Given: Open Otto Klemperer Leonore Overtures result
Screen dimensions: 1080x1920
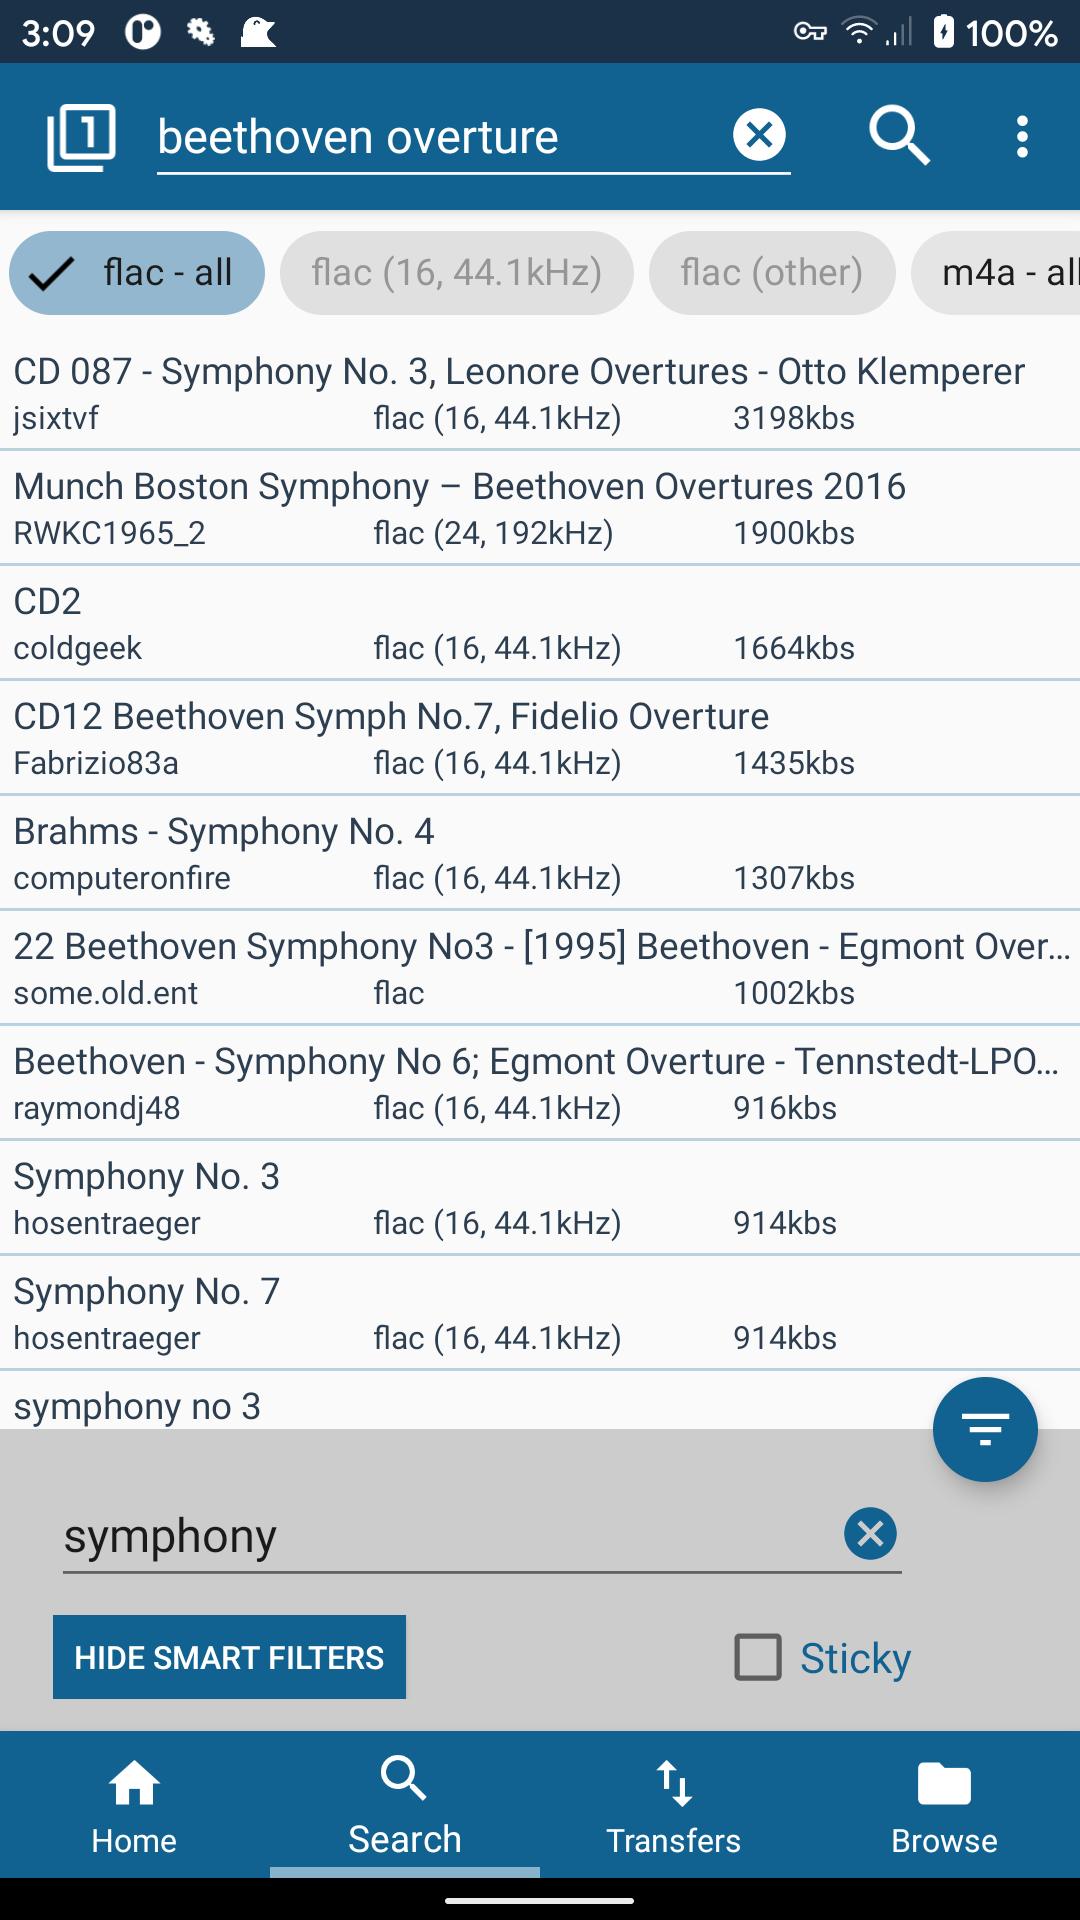Looking at the screenshot, I should point(540,393).
